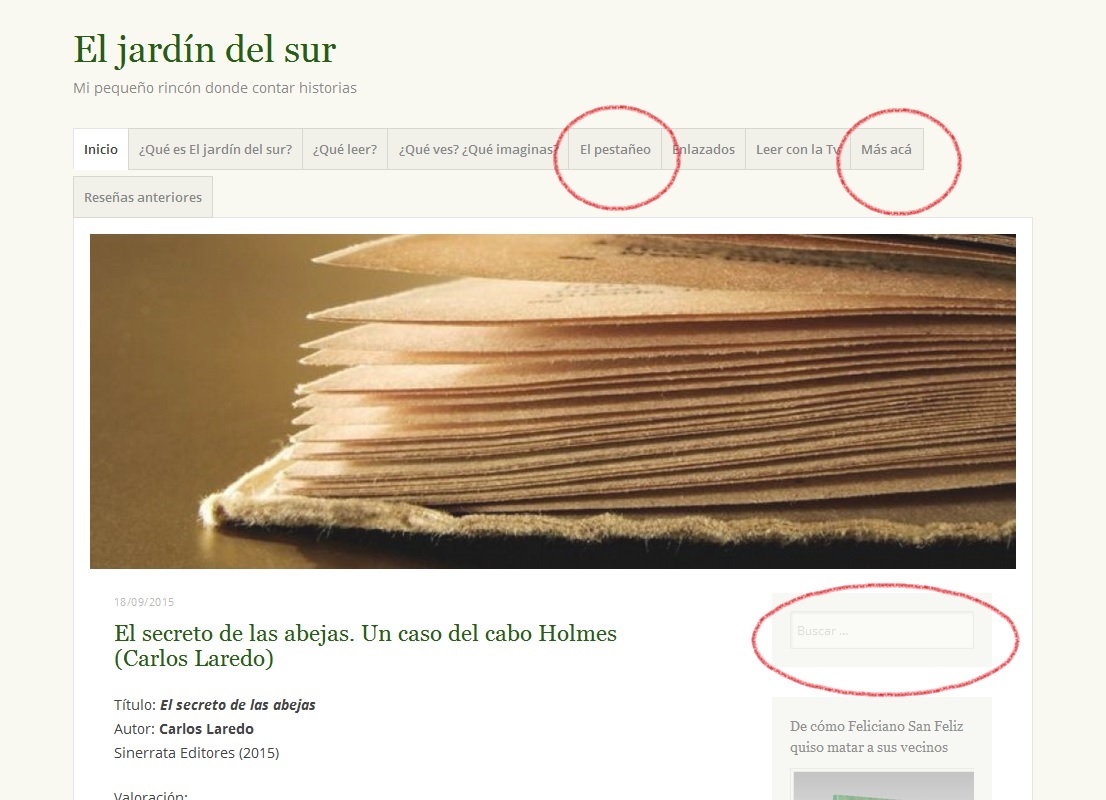Image resolution: width=1106 pixels, height=800 pixels.
Task: Go to ¿Qué es El jardín del sur? page
Action: [215, 149]
